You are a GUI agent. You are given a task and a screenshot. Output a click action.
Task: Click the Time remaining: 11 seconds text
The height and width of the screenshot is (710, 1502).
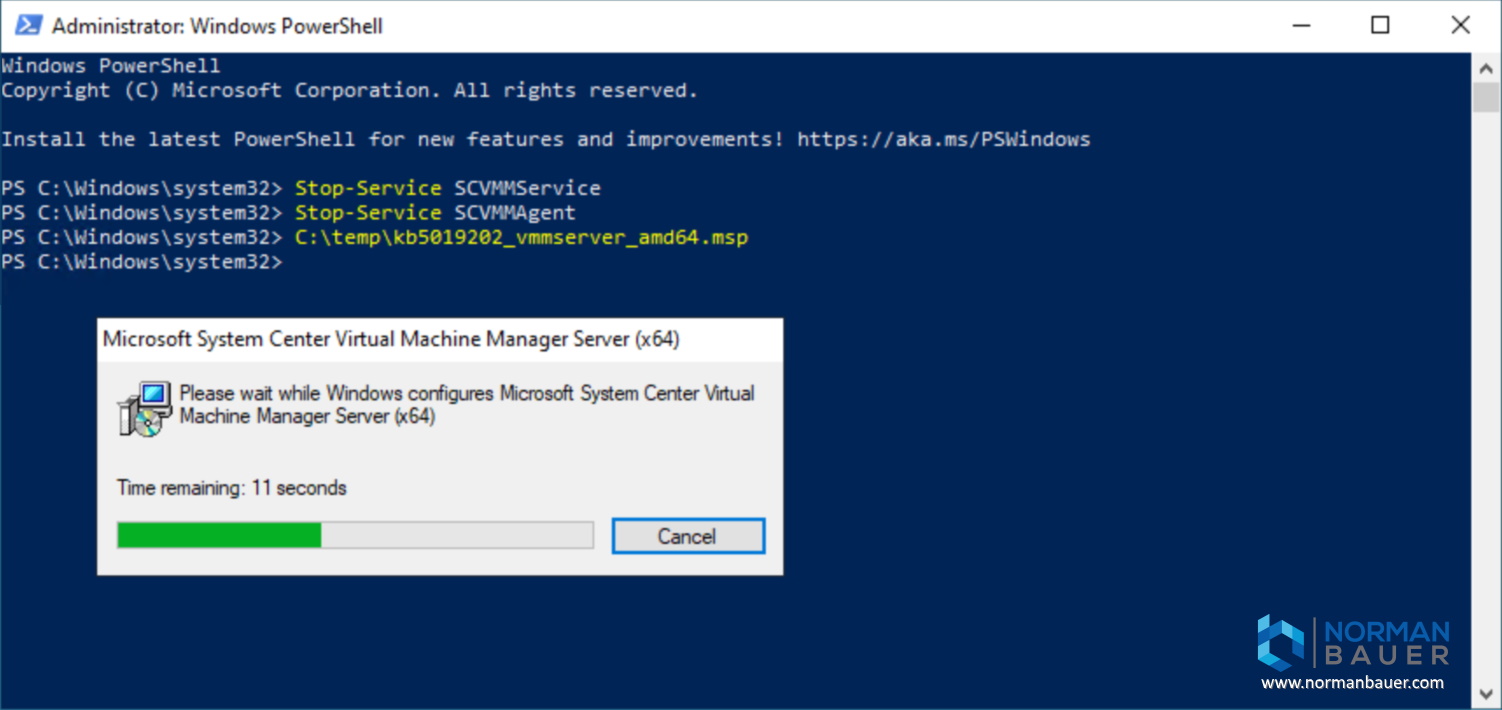click(x=232, y=488)
